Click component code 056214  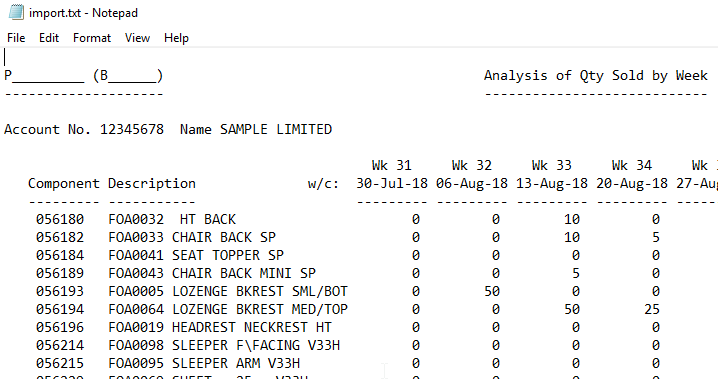(60, 346)
